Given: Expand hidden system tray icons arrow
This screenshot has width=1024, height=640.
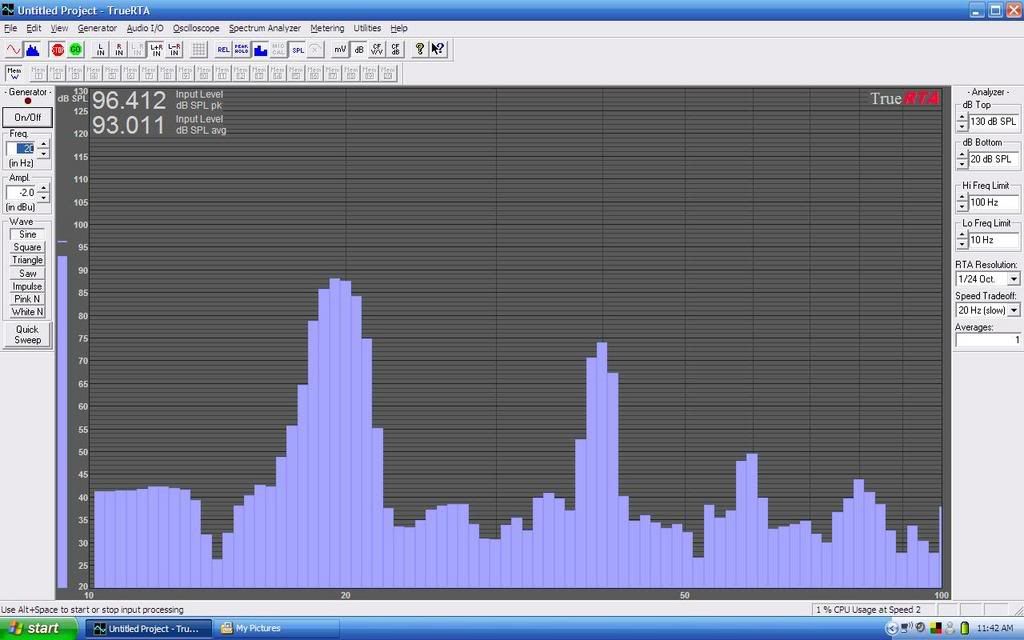Looking at the screenshot, I should click(891, 628).
